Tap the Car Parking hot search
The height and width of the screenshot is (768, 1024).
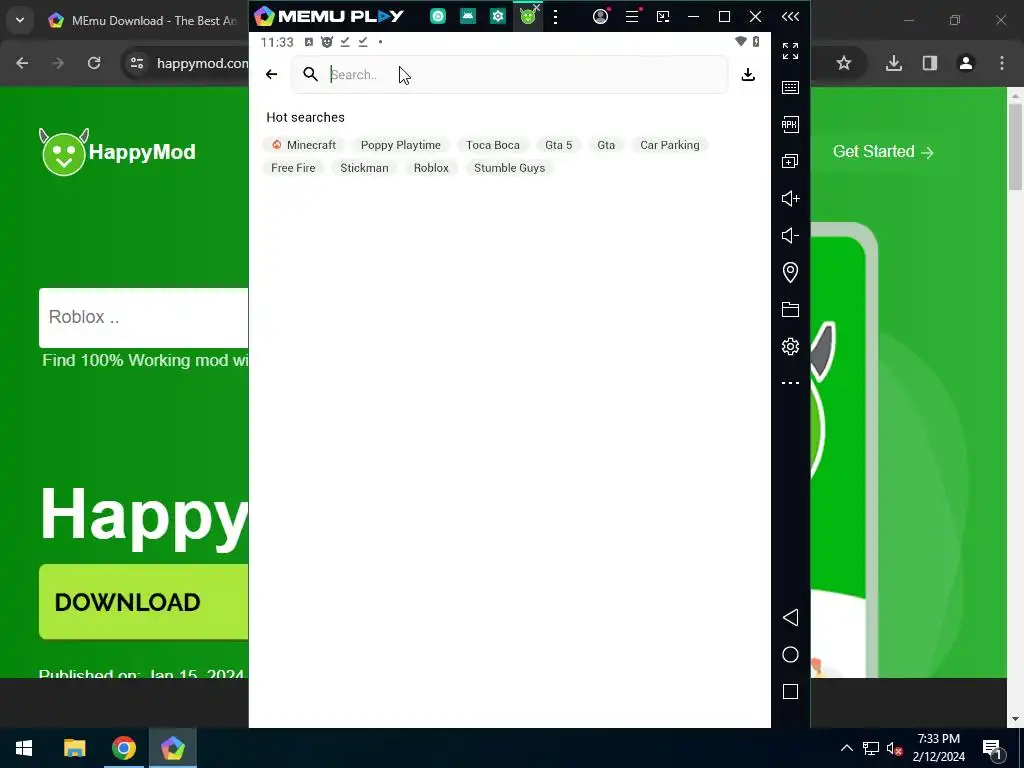[x=669, y=145]
